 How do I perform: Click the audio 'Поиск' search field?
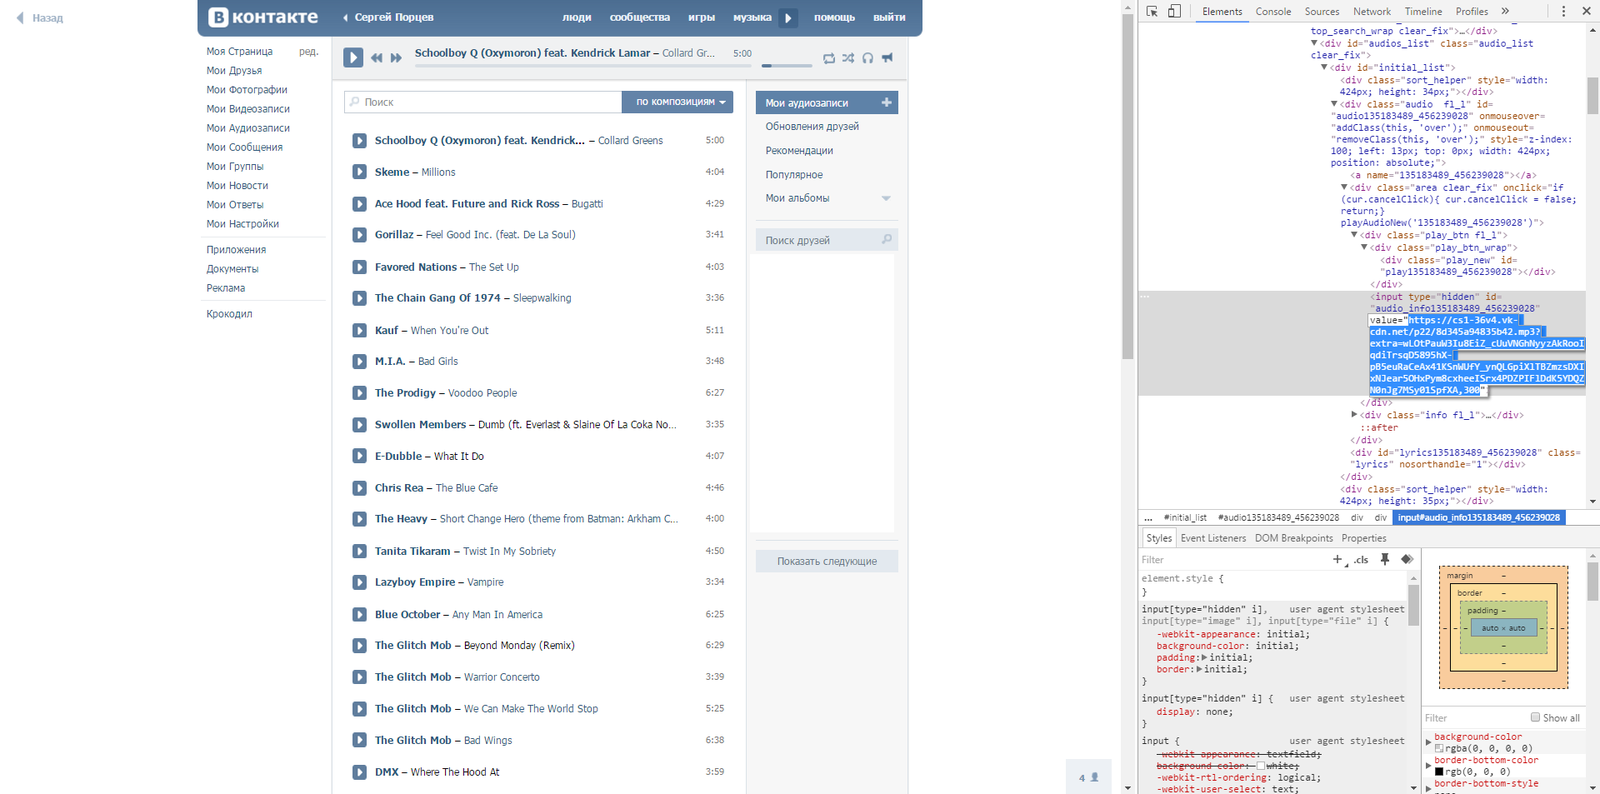pos(483,102)
